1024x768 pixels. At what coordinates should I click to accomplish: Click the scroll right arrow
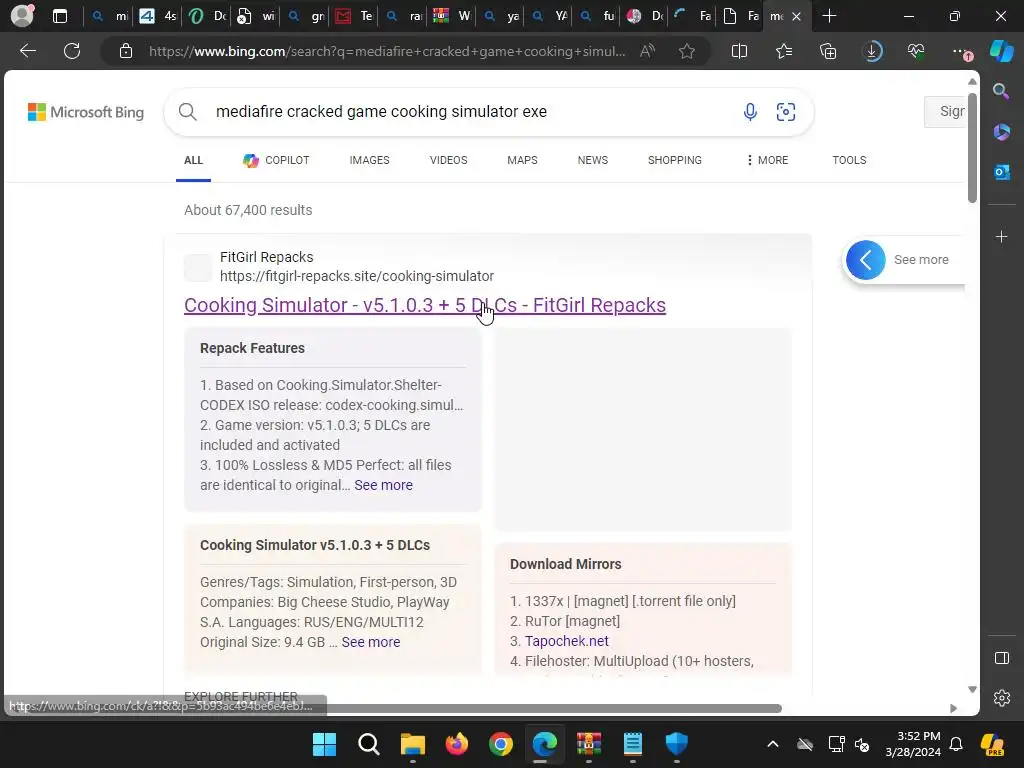coord(953,709)
